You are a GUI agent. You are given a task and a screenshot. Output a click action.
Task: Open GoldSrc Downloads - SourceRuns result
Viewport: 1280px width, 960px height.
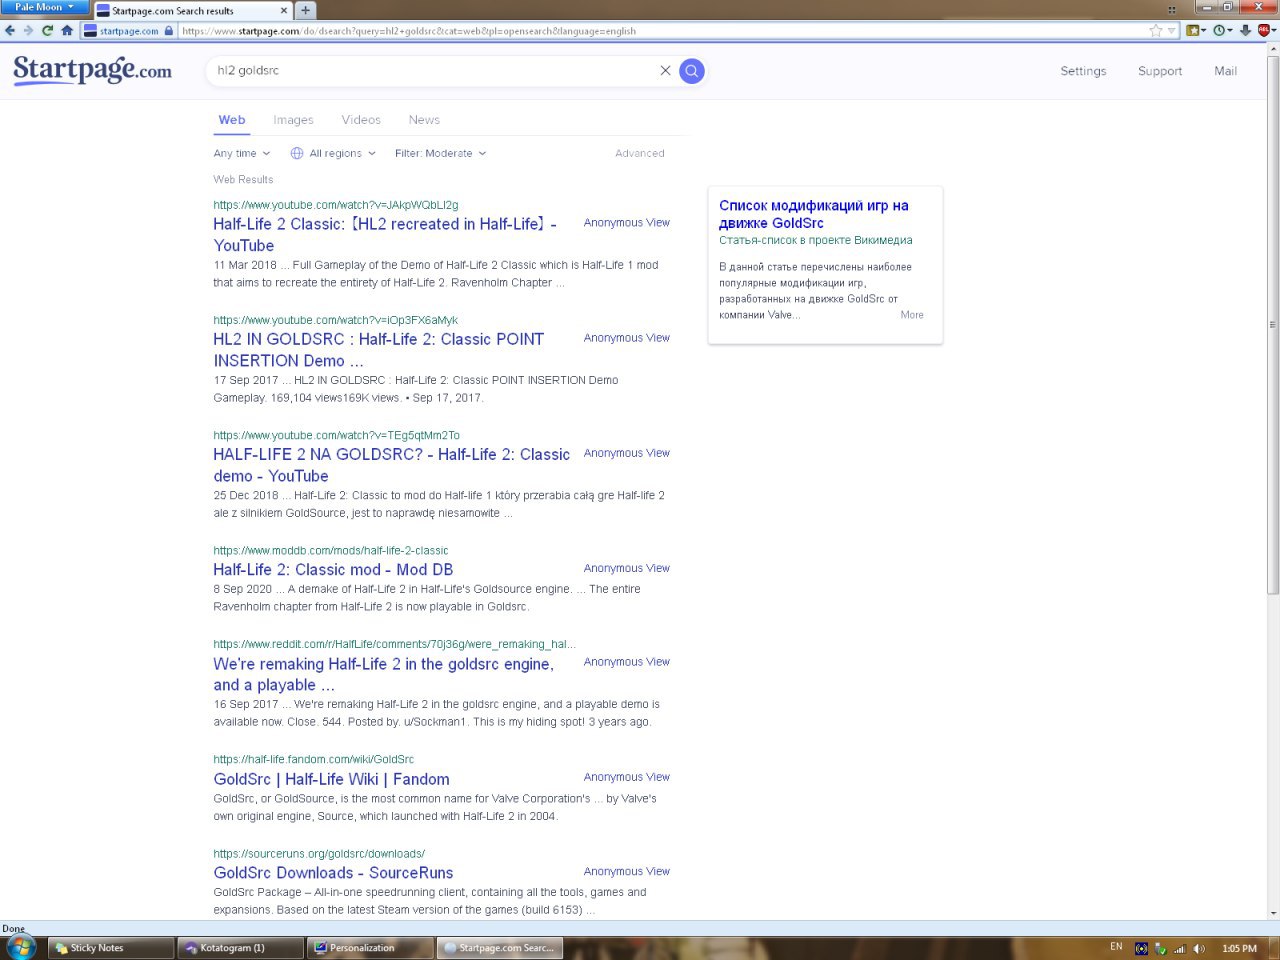point(333,873)
